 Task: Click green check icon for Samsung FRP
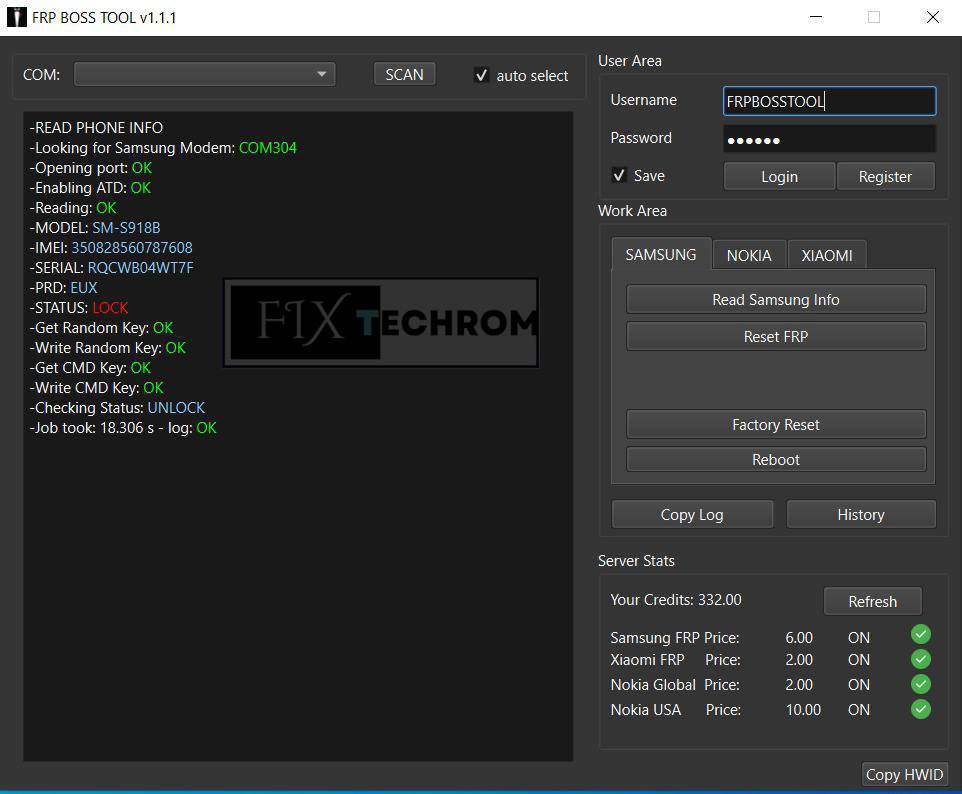tap(920, 634)
